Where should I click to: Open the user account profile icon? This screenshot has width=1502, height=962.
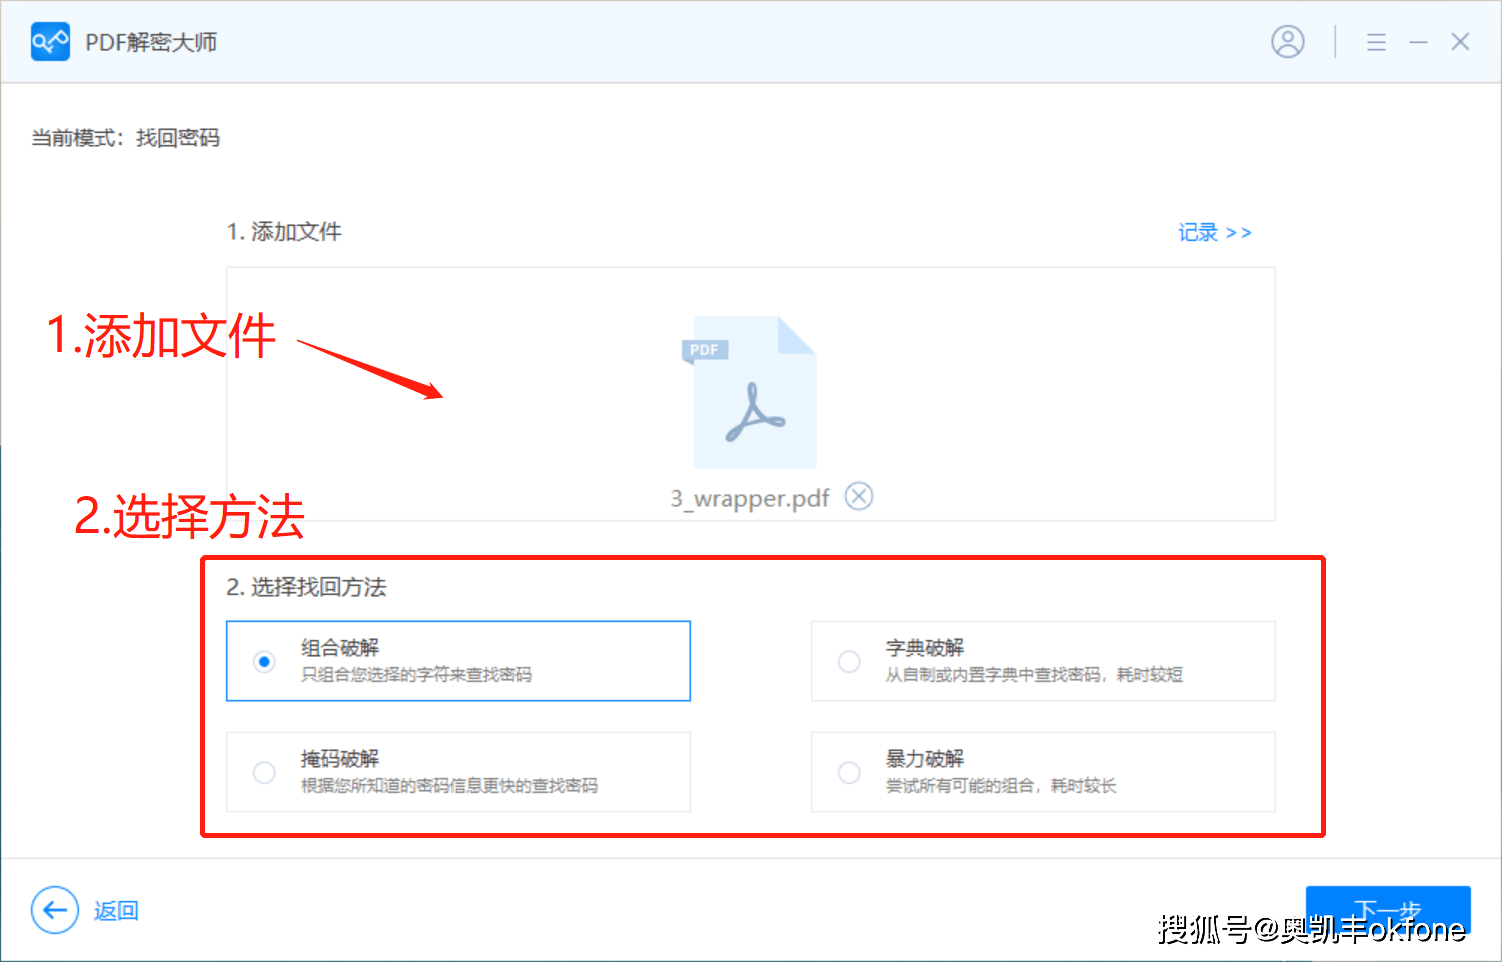click(1287, 42)
